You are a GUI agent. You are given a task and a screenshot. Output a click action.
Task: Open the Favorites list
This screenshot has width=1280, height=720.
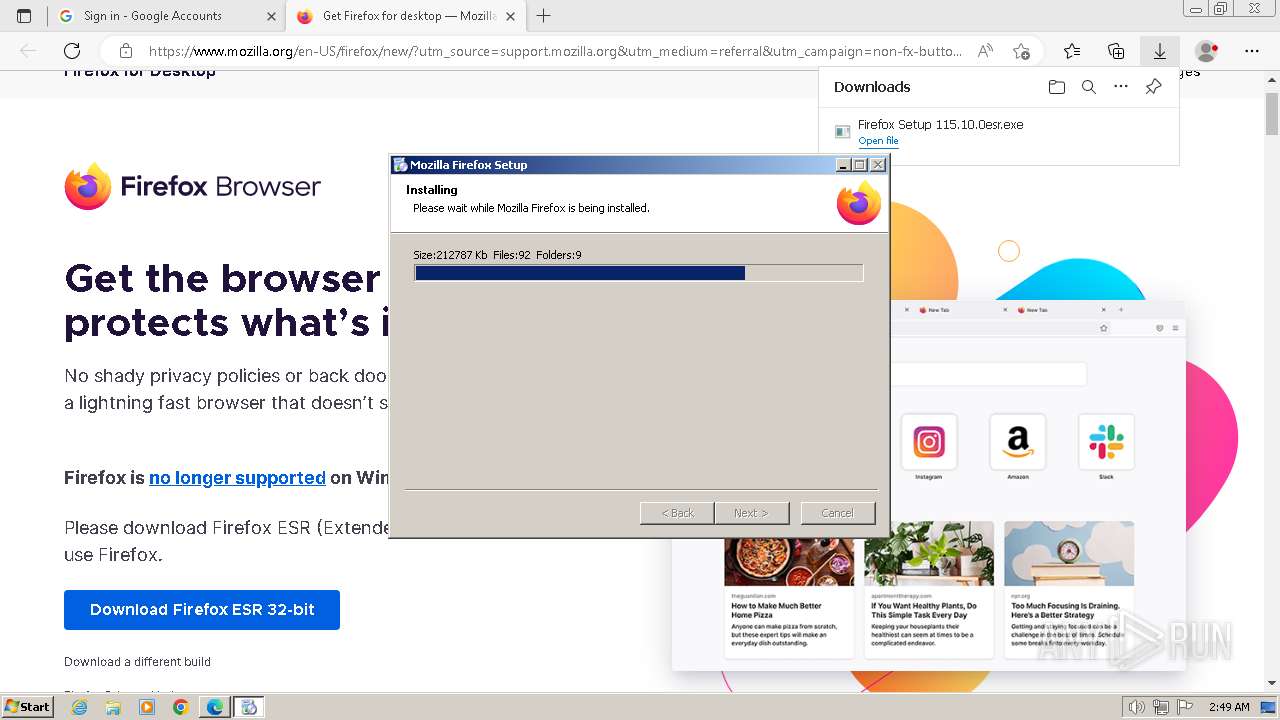pos(1072,51)
